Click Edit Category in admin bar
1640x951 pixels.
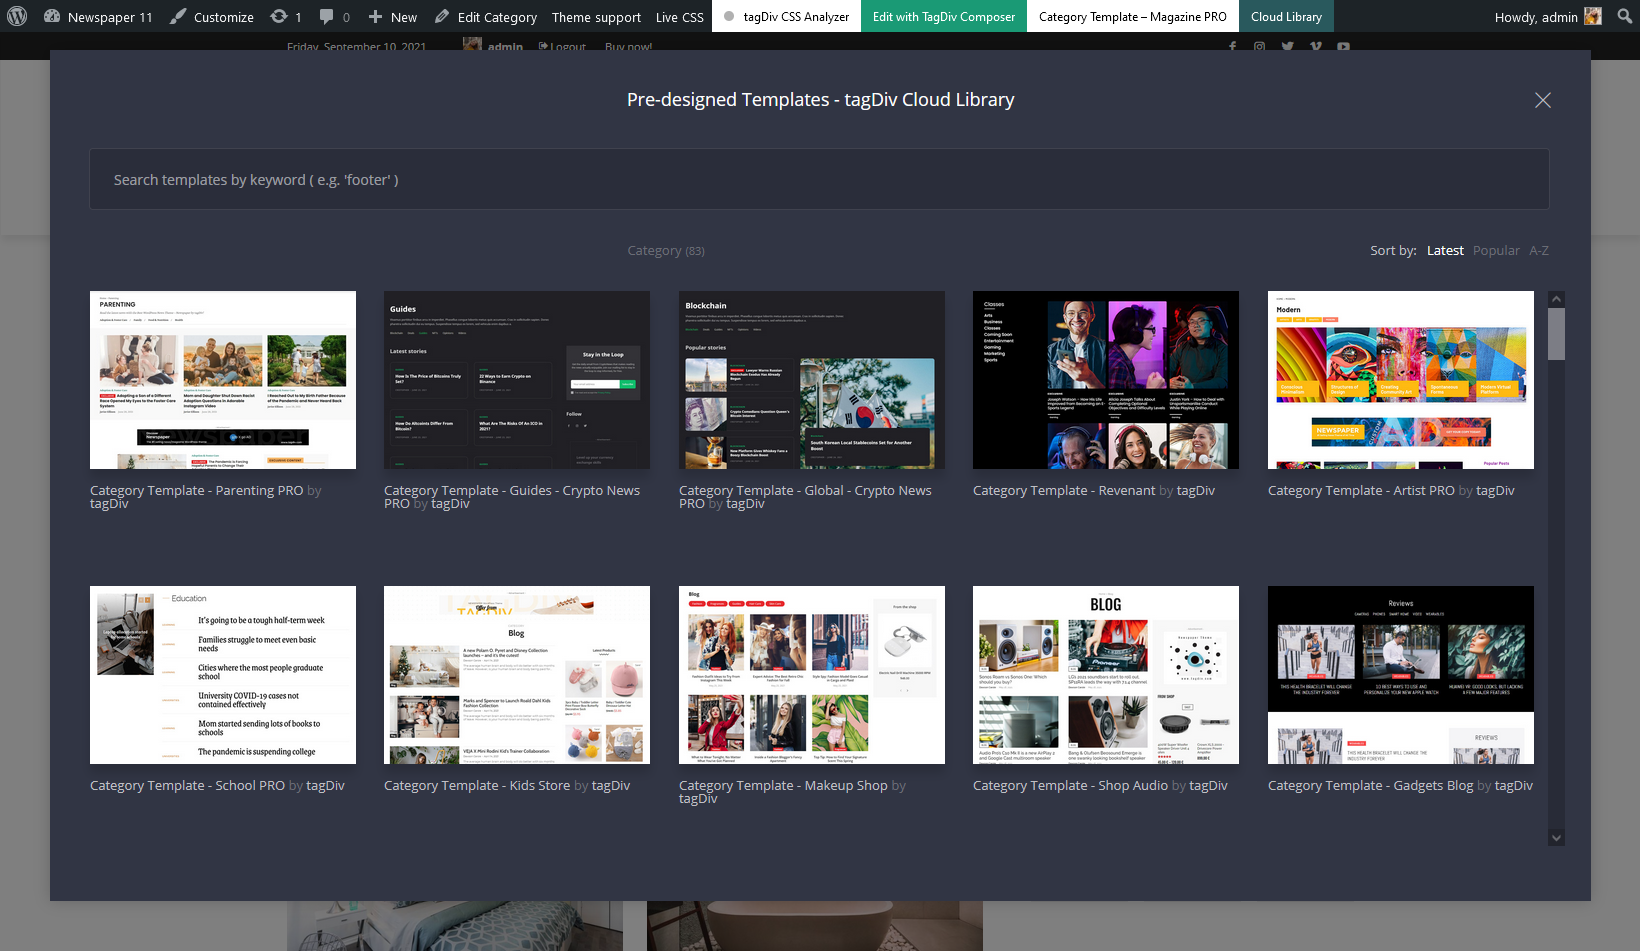[485, 16]
